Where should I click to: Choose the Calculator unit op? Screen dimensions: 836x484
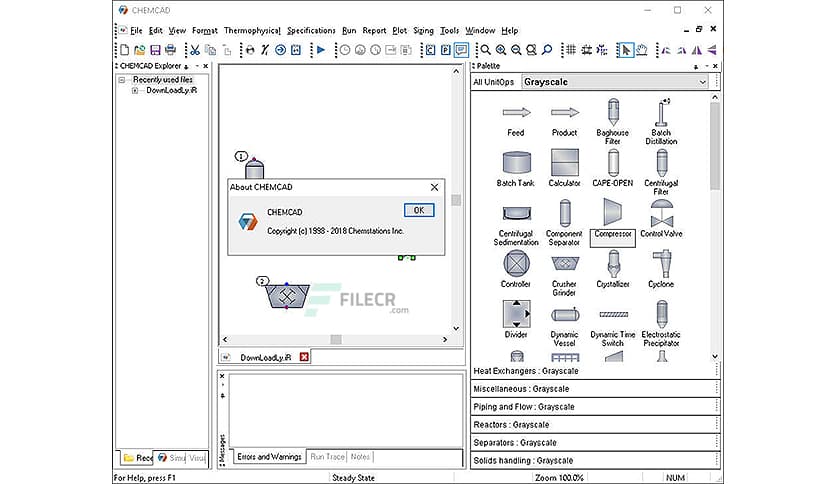pos(565,168)
